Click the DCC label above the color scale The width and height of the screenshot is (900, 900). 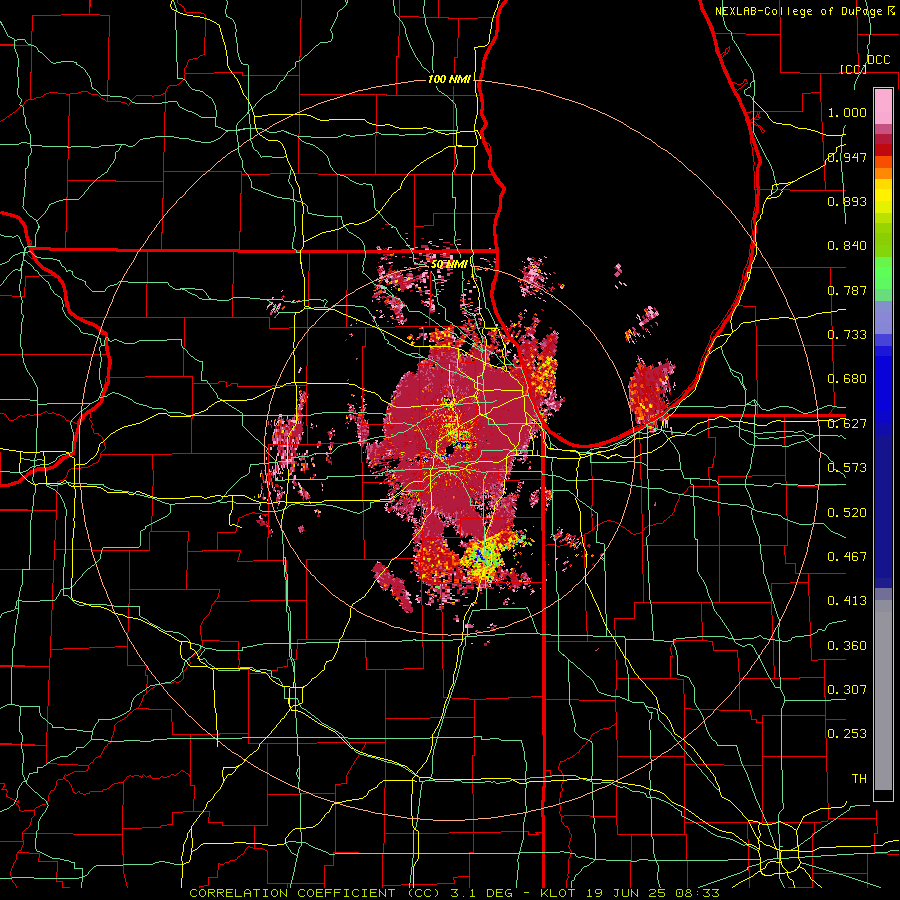878,60
